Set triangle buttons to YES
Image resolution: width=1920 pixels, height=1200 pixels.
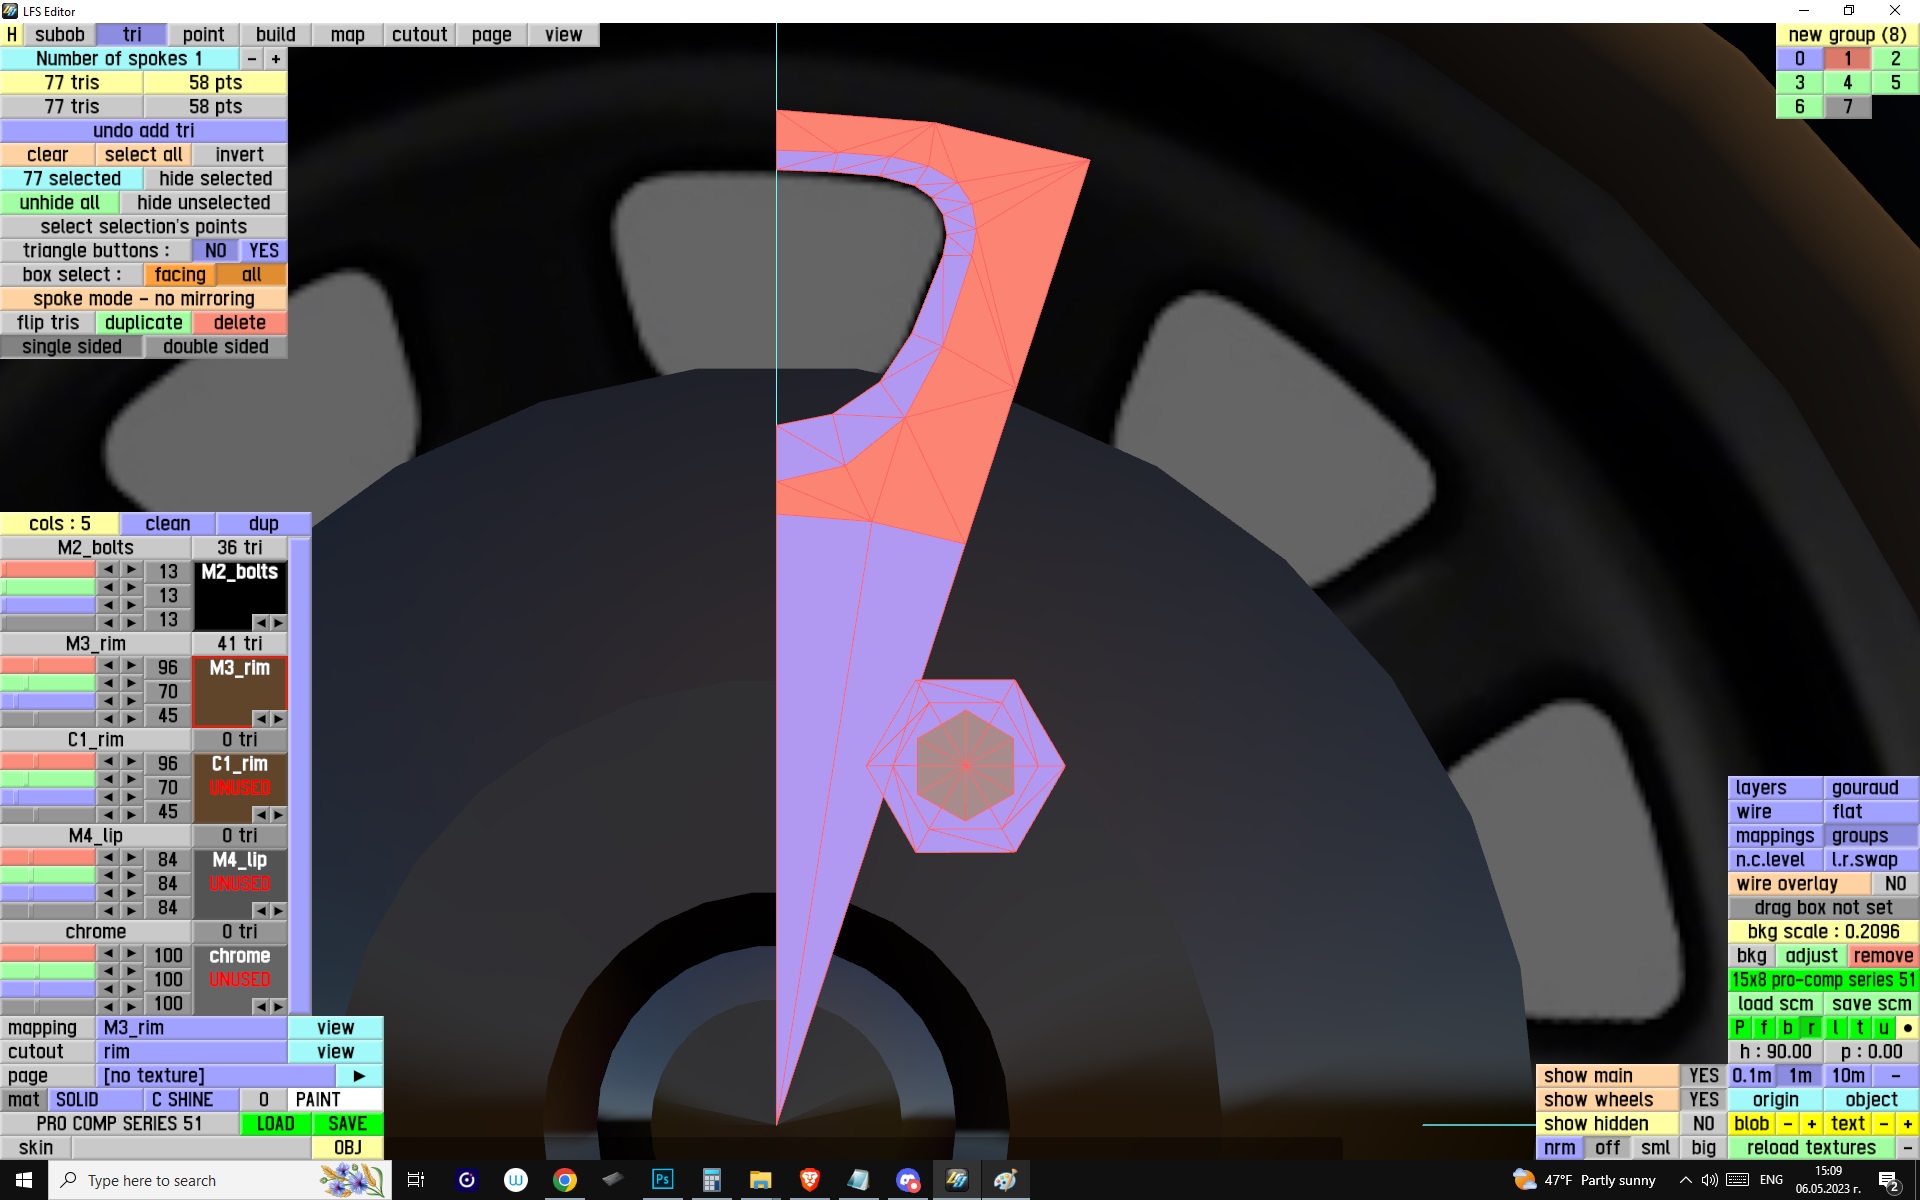tap(264, 251)
